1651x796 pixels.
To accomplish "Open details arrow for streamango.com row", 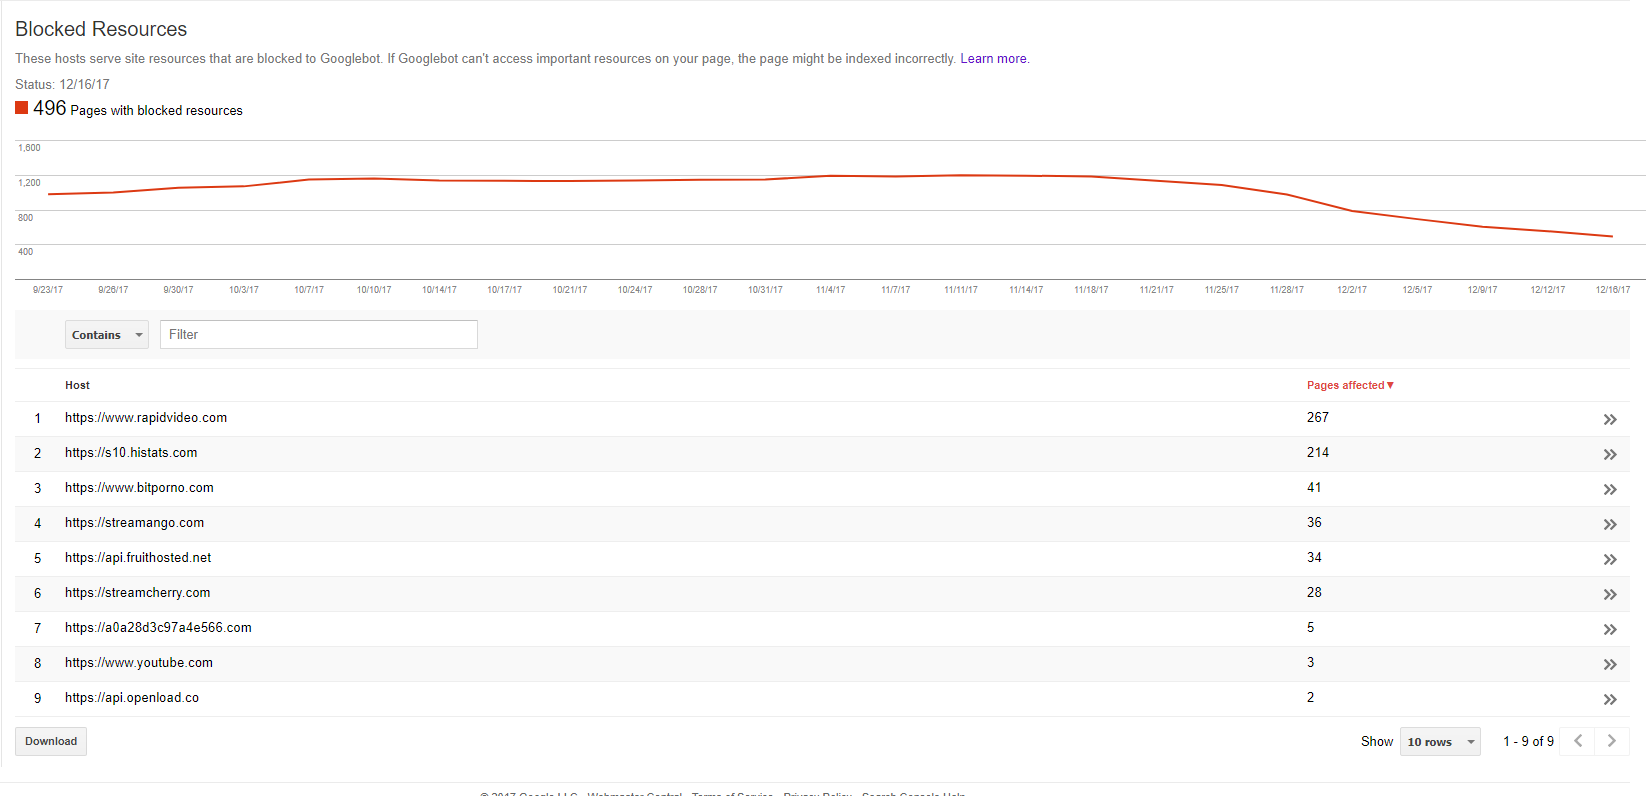I will [x=1609, y=524].
